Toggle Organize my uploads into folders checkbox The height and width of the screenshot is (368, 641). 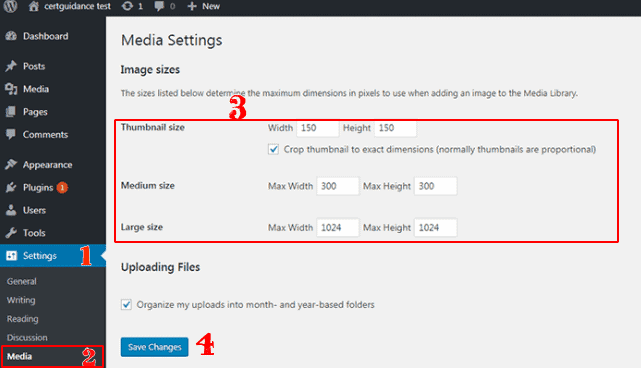coord(126,305)
